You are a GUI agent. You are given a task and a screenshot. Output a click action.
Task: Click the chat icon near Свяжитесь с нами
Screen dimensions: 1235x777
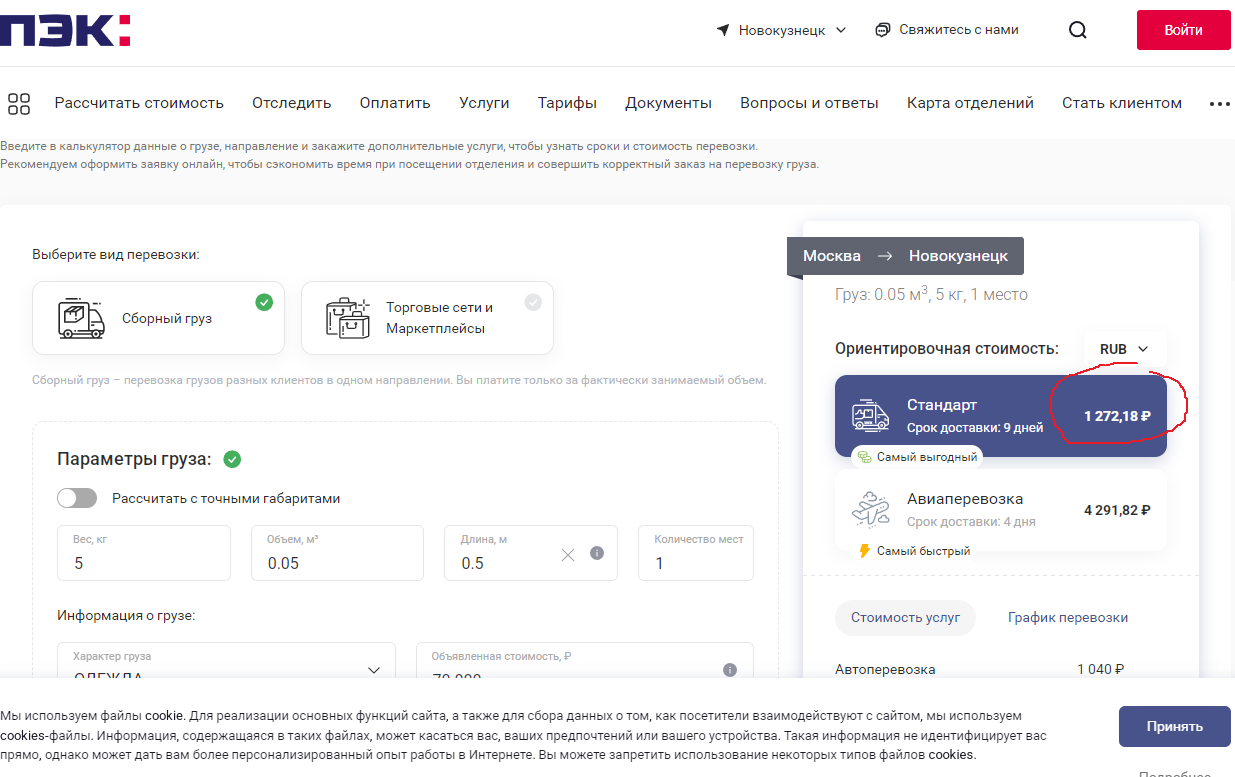tap(882, 30)
